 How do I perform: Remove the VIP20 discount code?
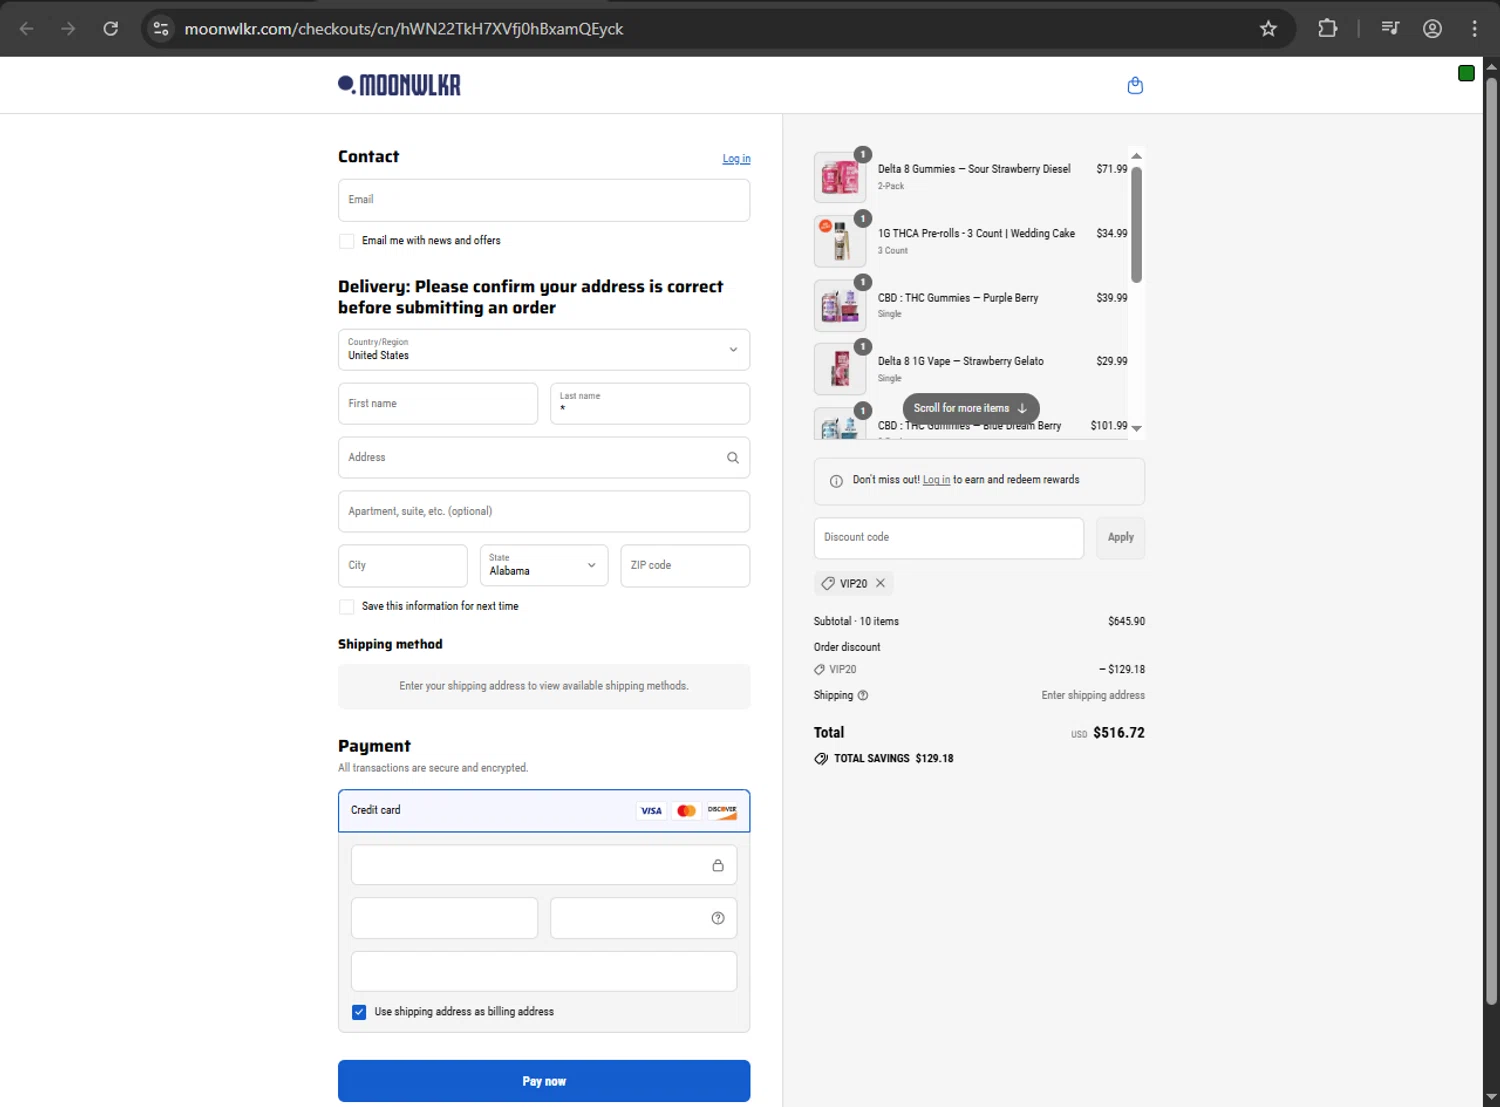point(880,583)
